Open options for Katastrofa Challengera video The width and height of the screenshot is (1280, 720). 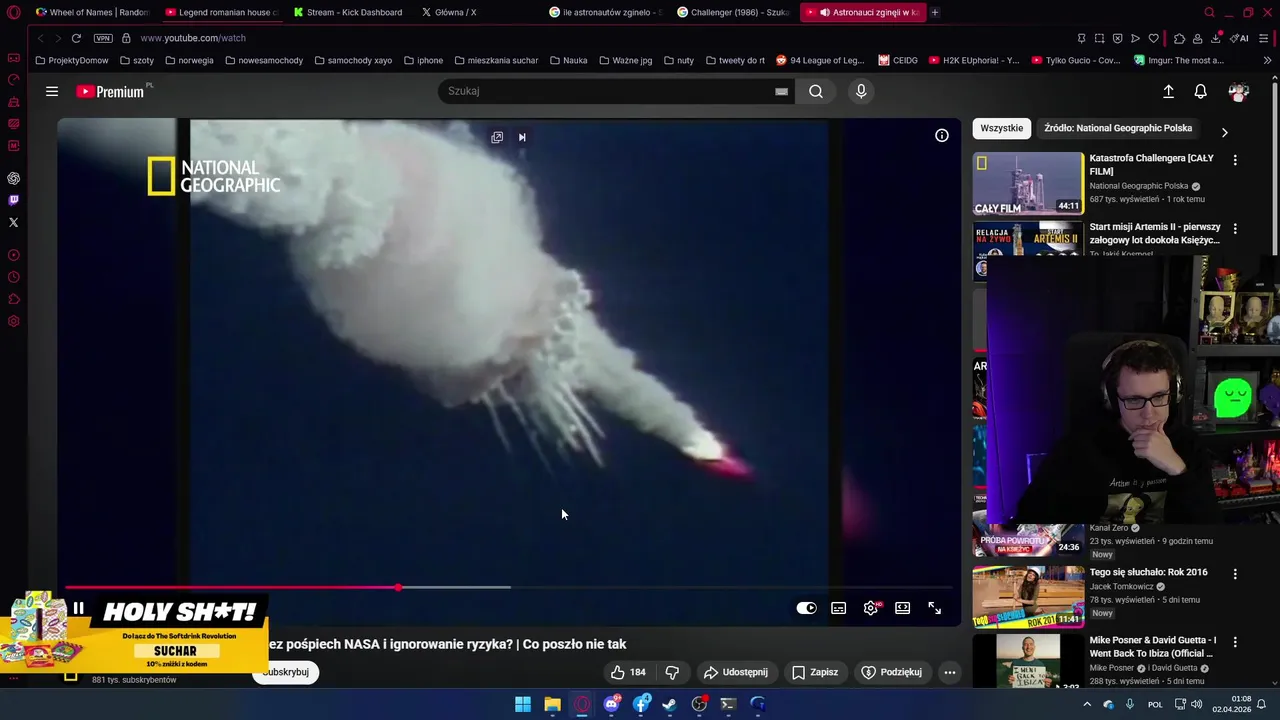click(x=1235, y=160)
